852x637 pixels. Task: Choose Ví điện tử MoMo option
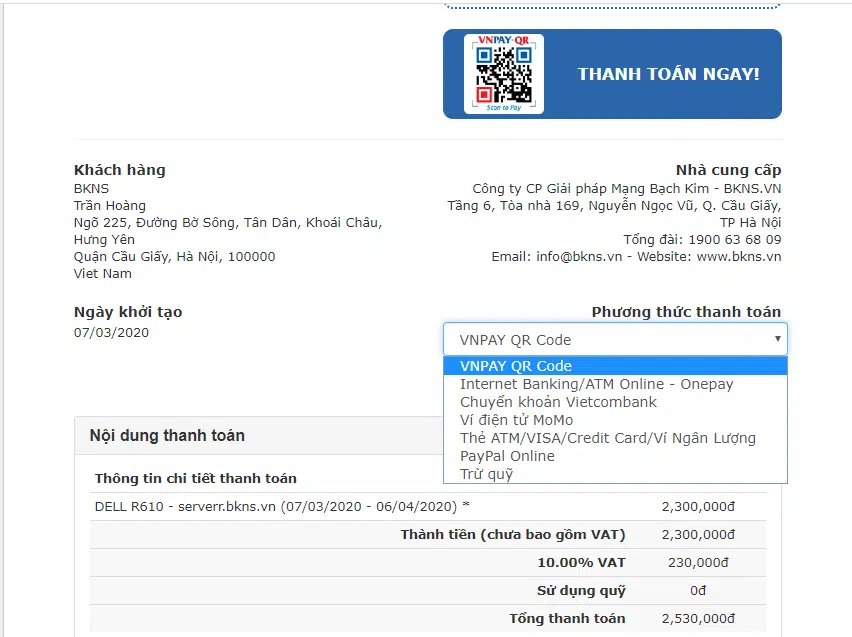click(615, 420)
